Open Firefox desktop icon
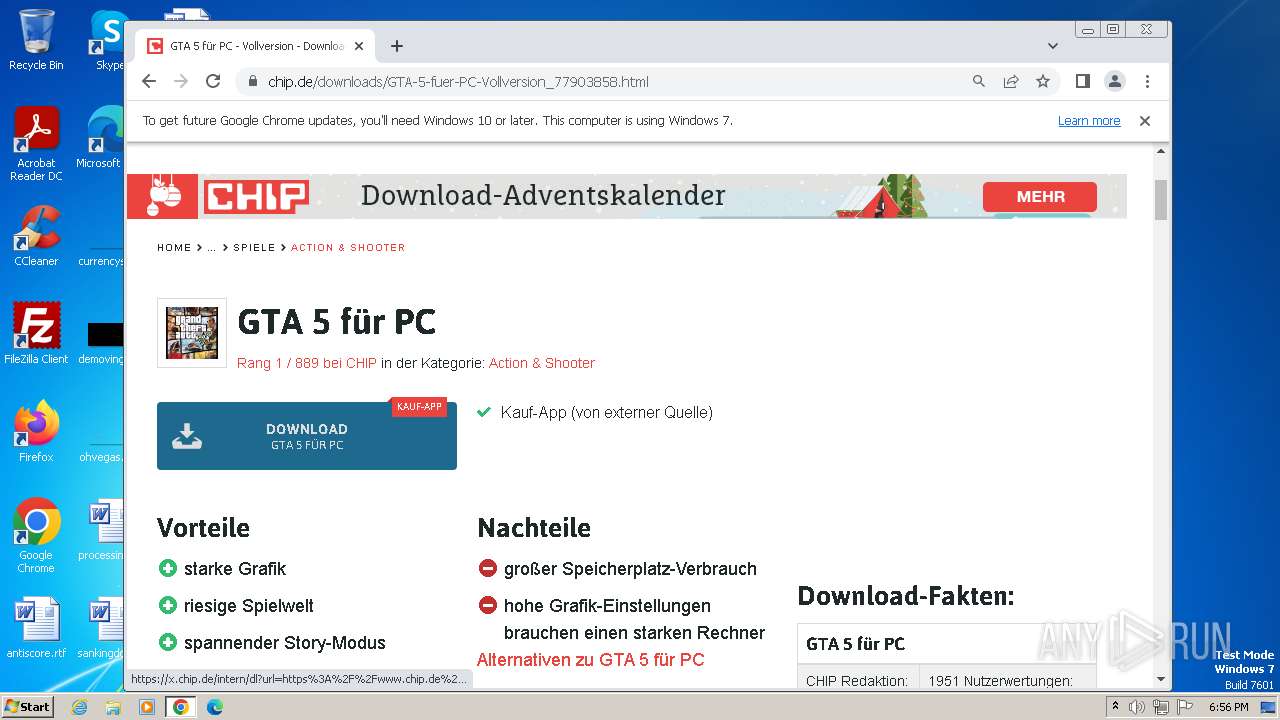The width and height of the screenshot is (1280, 720). (x=36, y=431)
